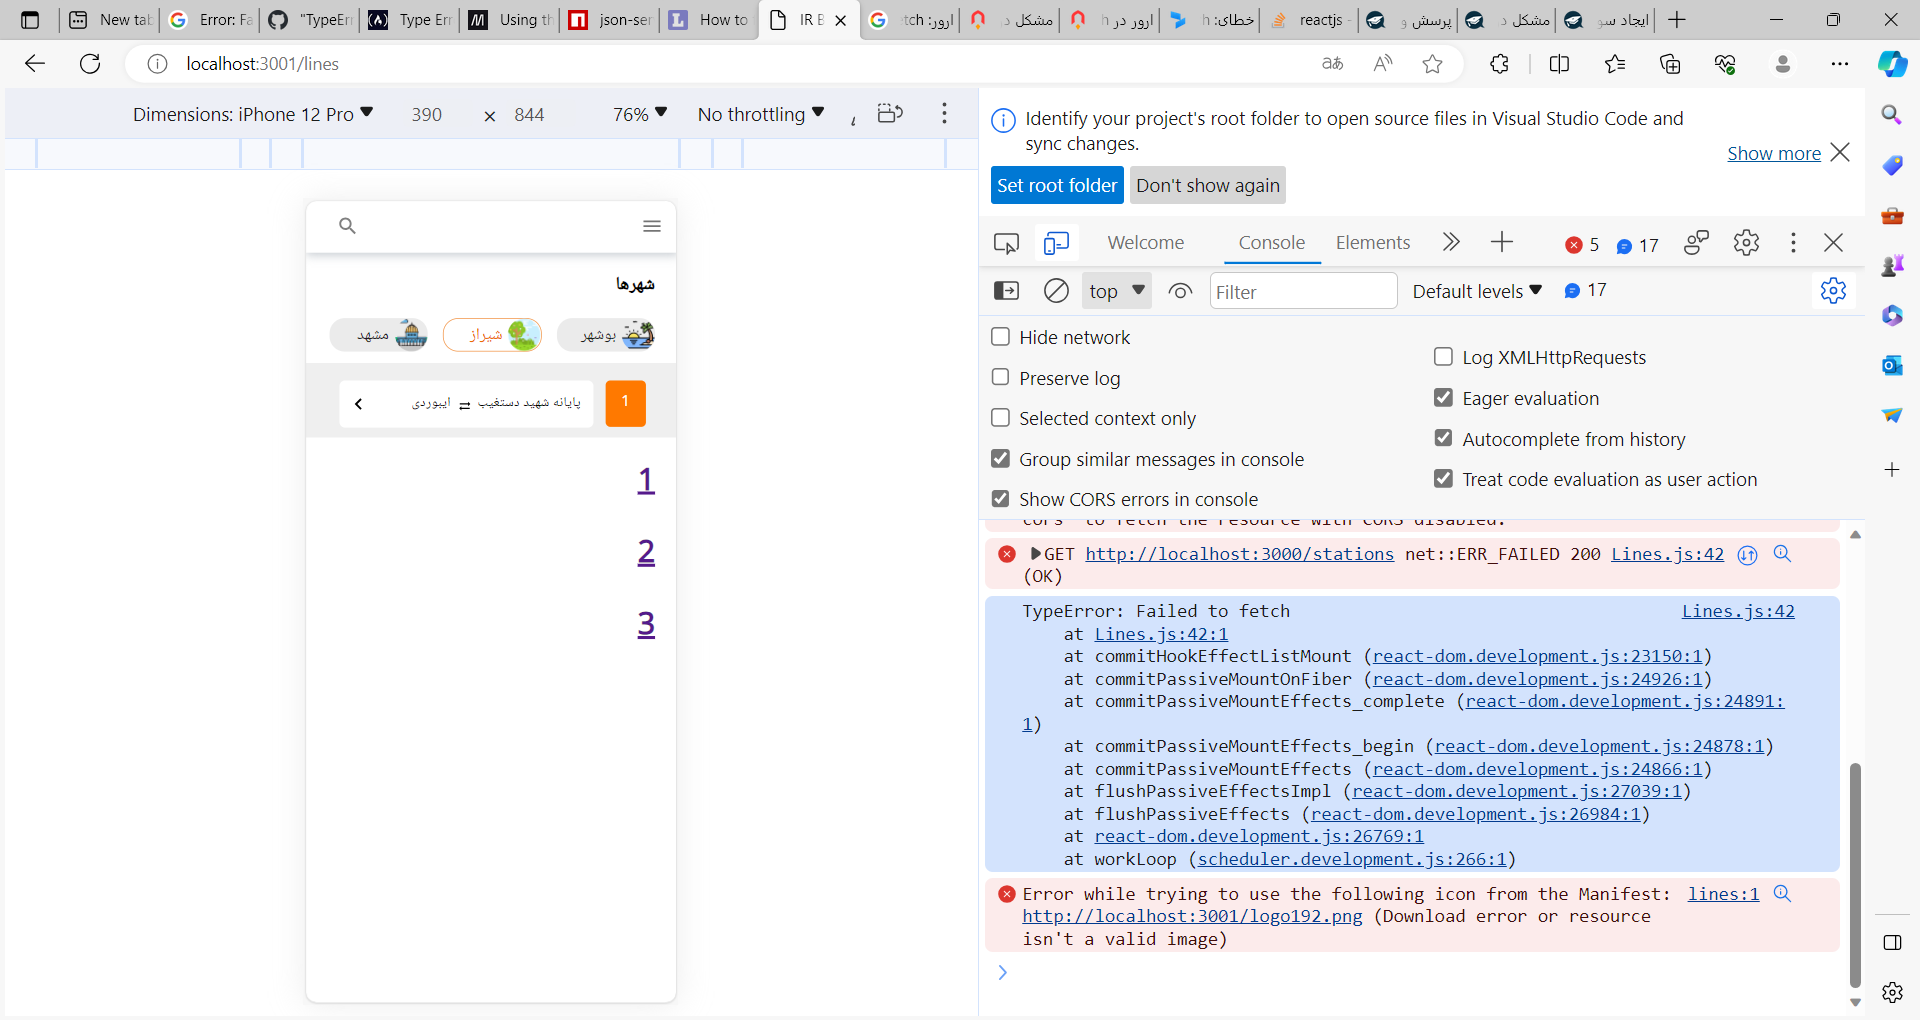Clear console with the ban icon

click(1056, 291)
